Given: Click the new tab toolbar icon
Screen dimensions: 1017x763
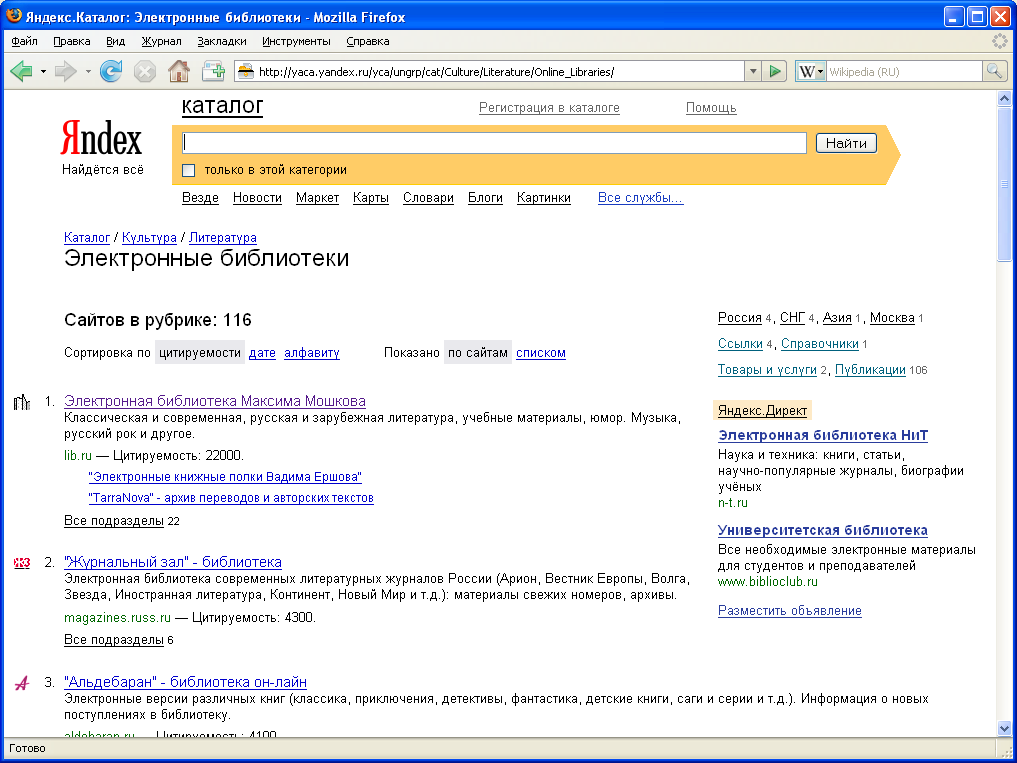Looking at the screenshot, I should click(213, 71).
